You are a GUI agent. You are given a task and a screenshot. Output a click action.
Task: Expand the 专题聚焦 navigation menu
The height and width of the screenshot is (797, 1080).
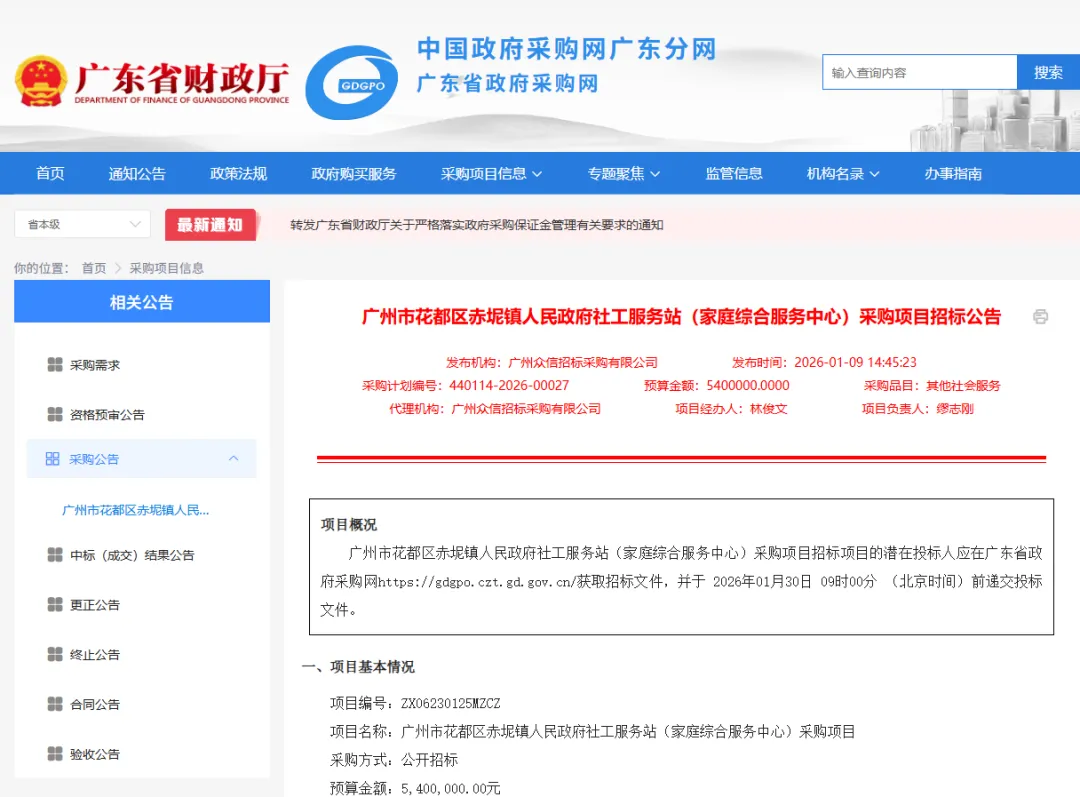[623, 174]
